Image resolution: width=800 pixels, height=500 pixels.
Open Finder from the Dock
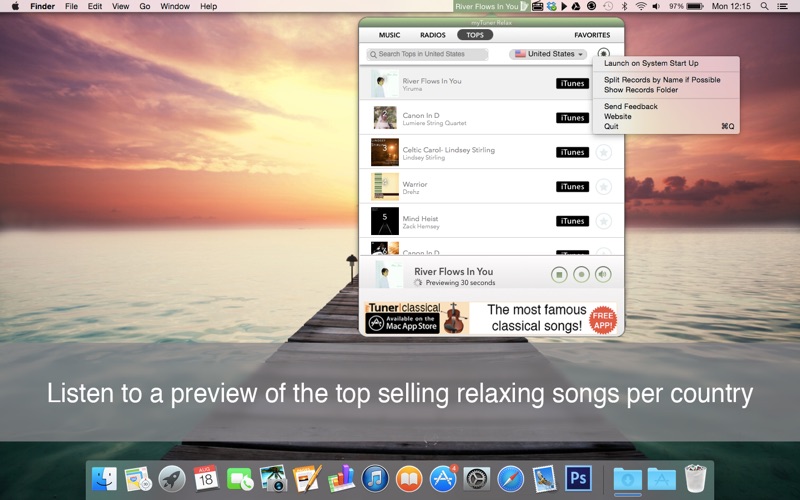point(104,480)
